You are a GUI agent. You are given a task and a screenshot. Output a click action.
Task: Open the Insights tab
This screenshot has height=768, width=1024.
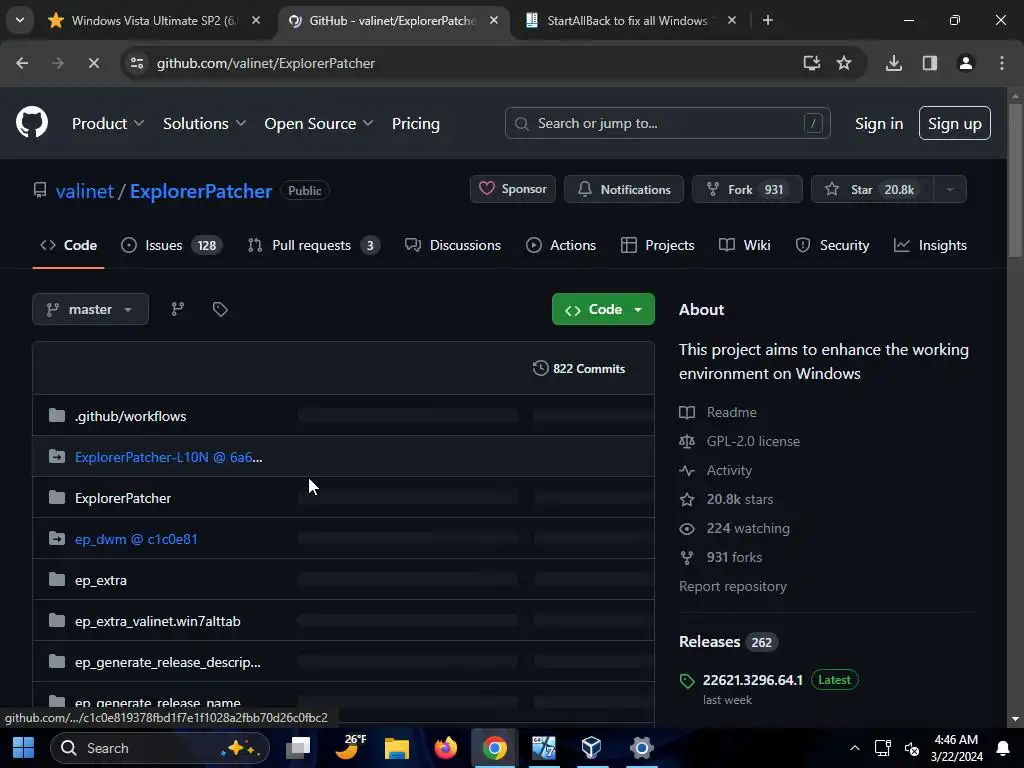[931, 246]
